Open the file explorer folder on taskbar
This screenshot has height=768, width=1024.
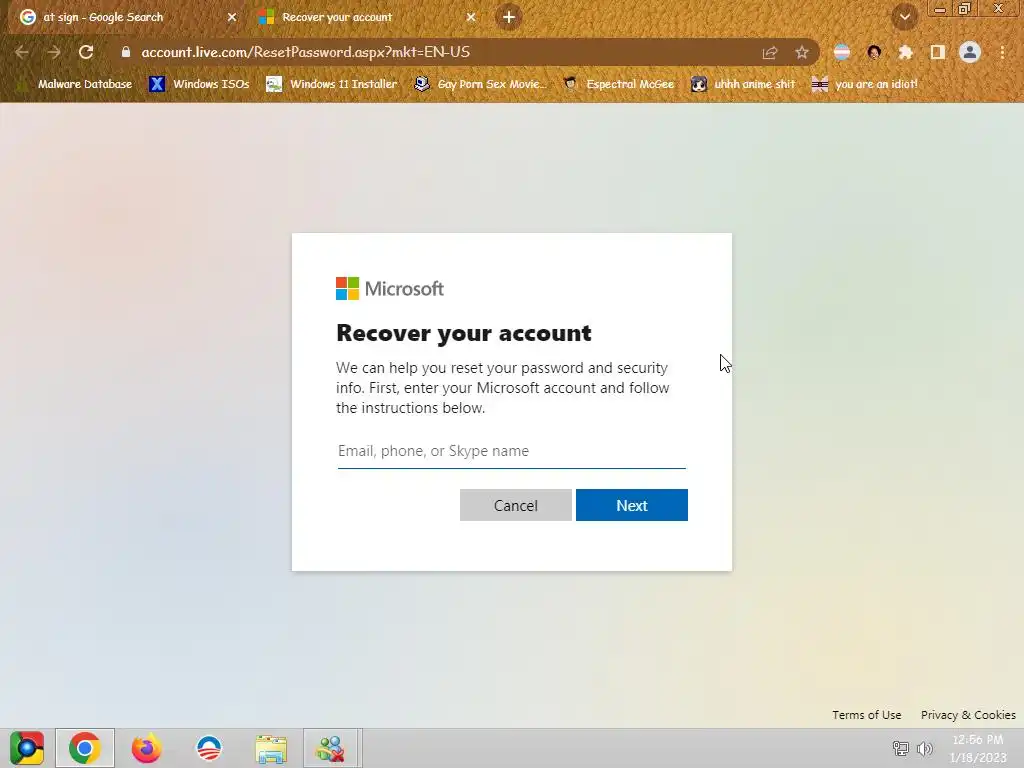point(271,749)
